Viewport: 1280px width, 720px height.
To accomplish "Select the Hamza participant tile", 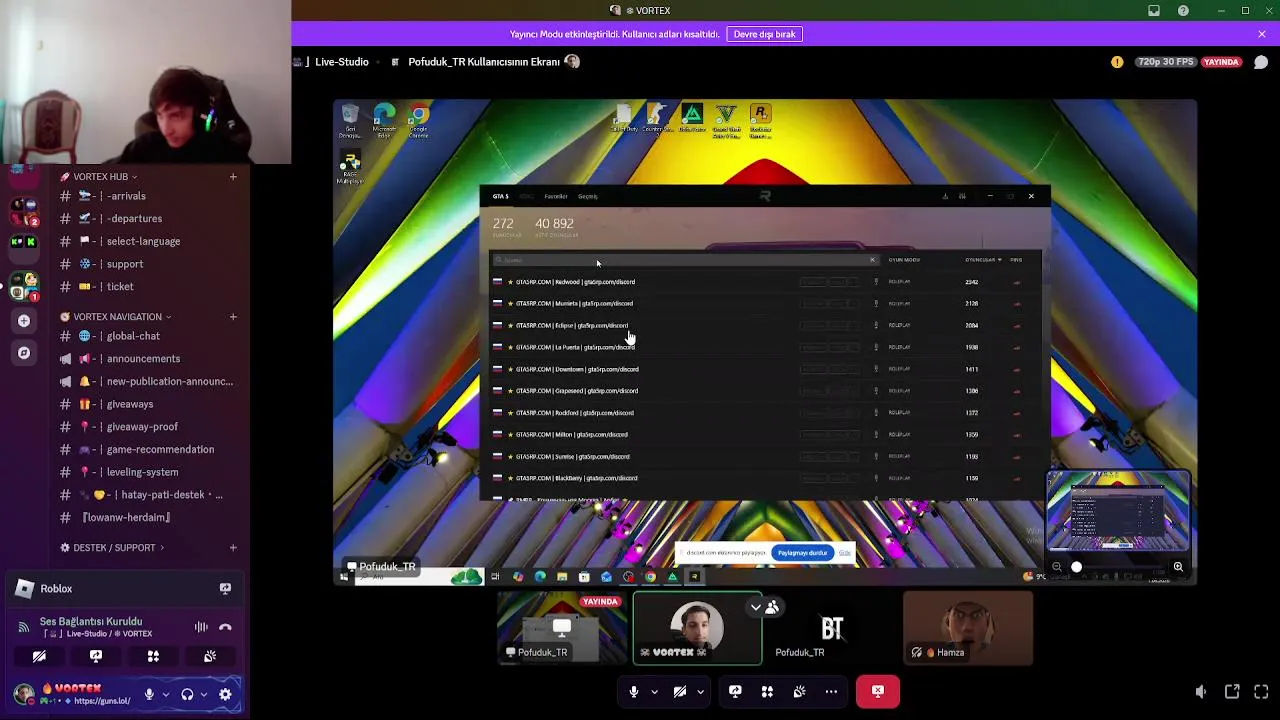I will 968,628.
